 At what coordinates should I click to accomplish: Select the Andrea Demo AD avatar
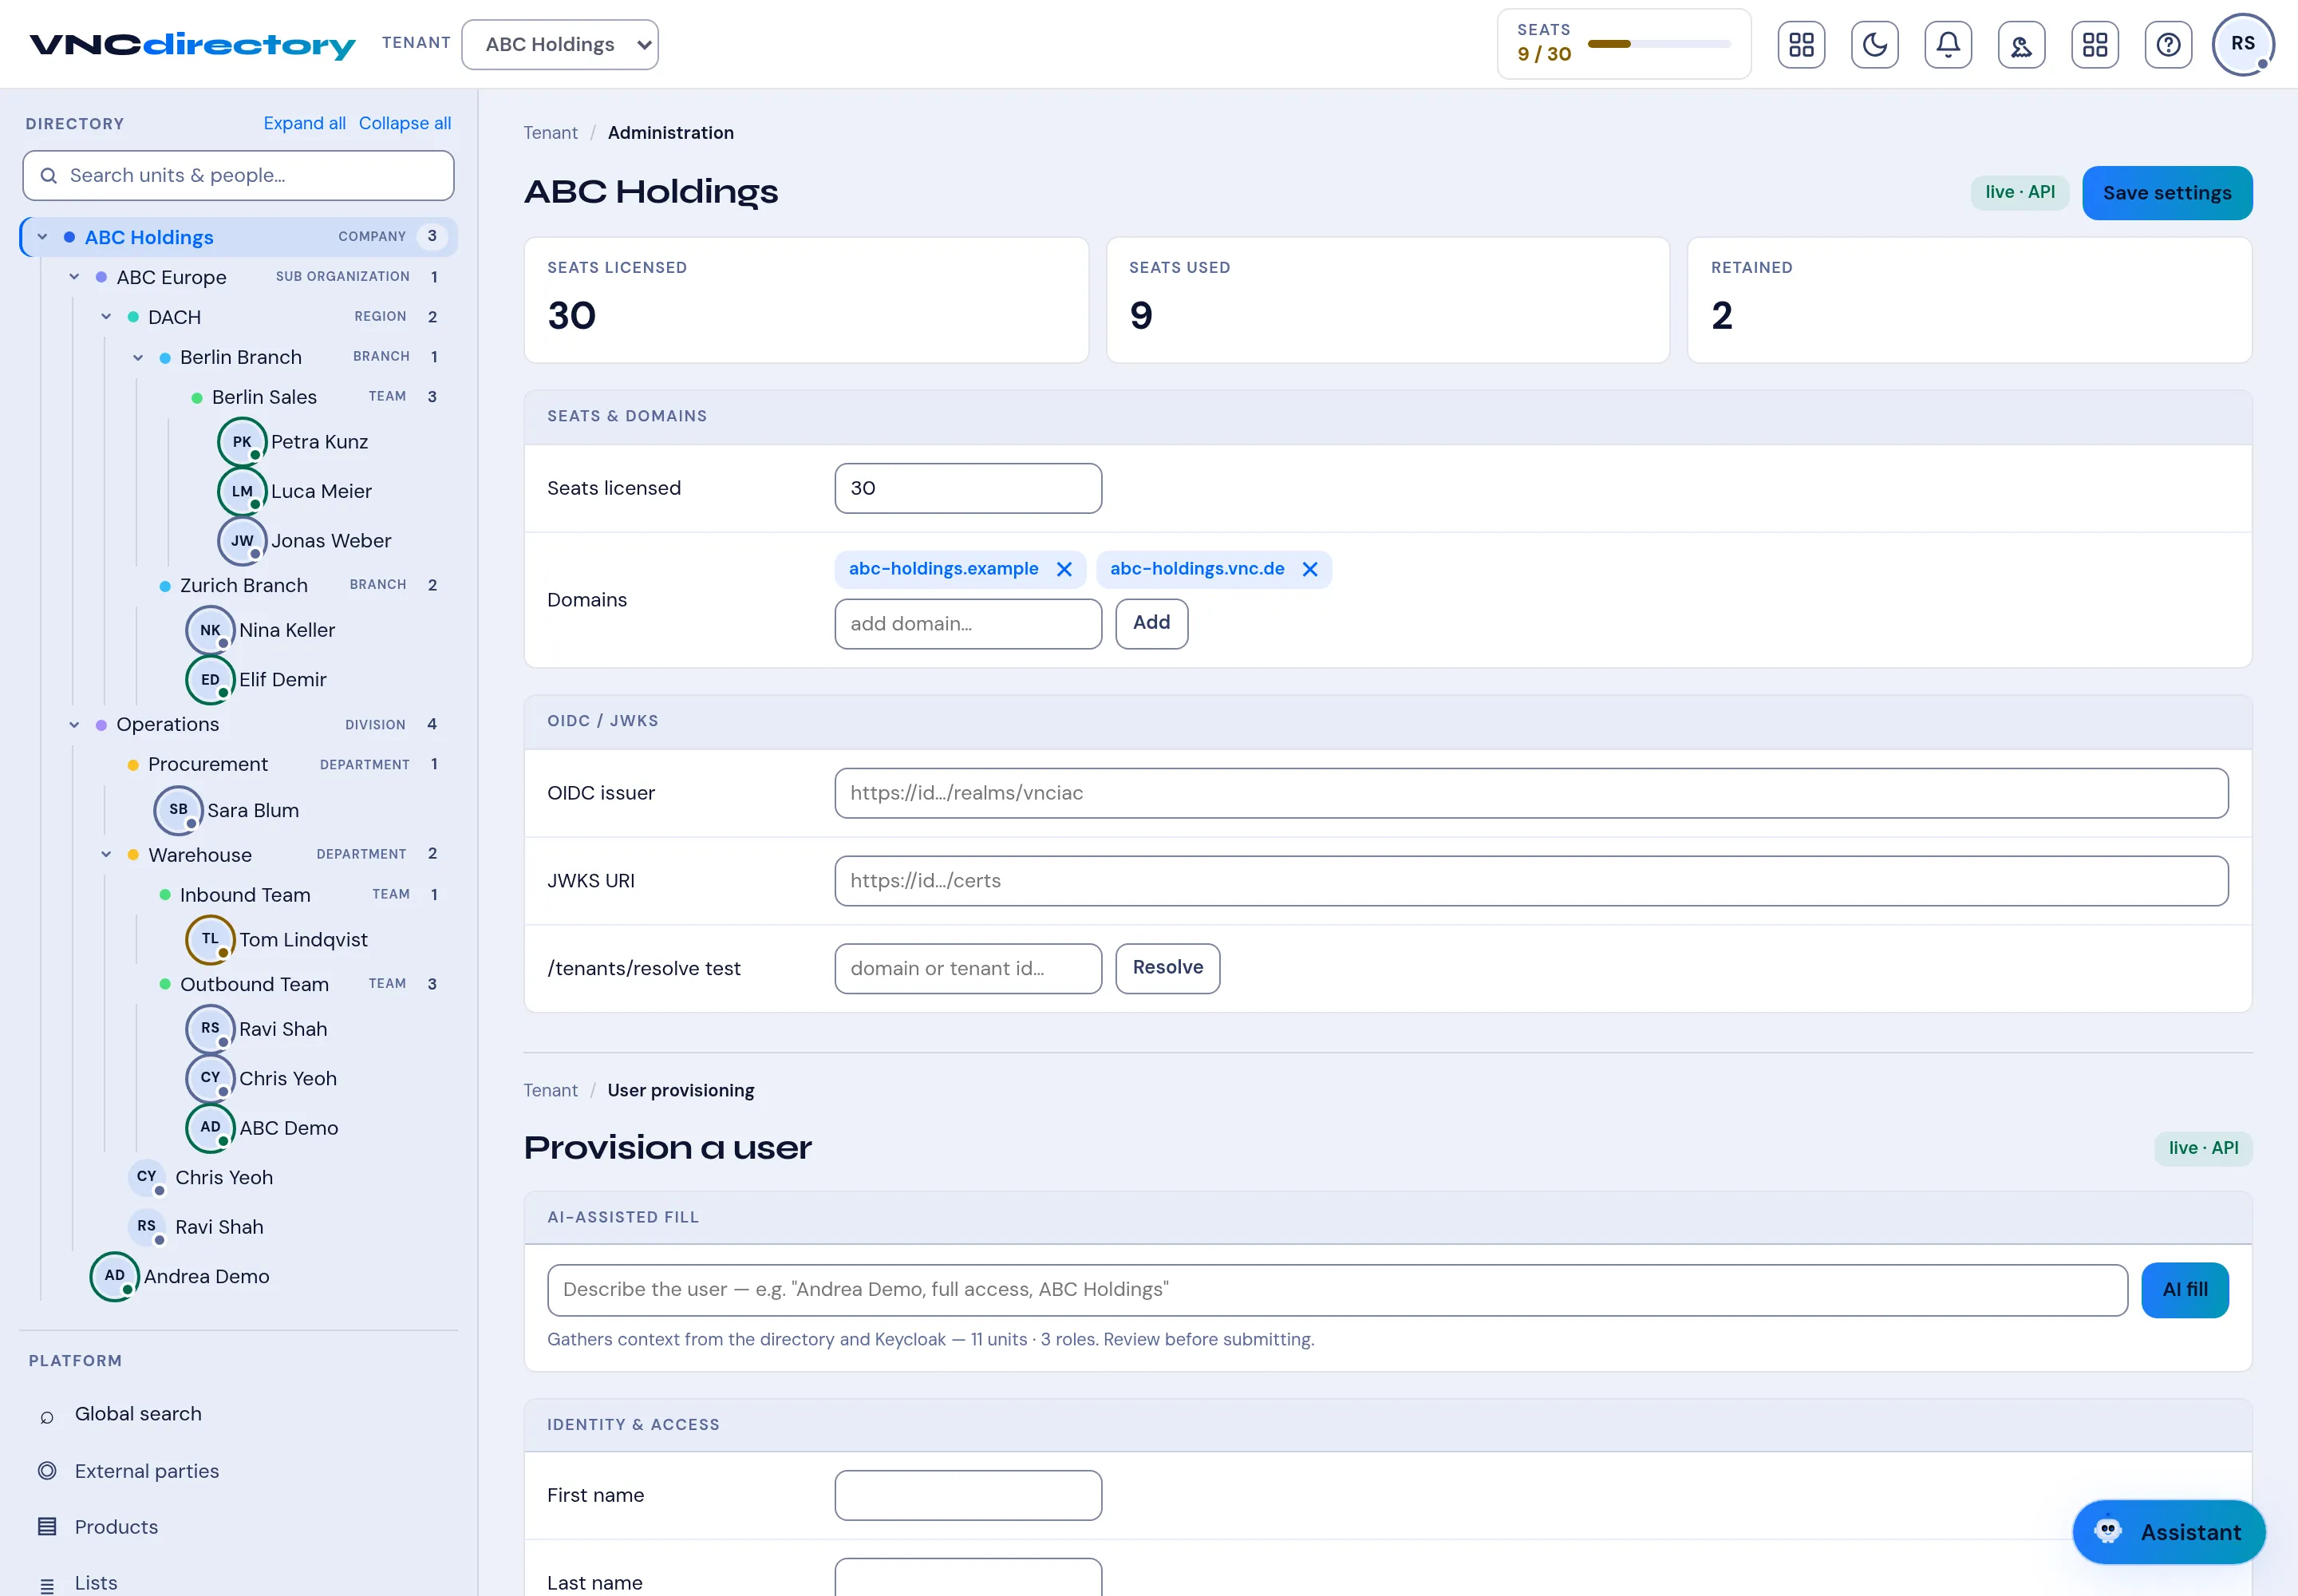115,1276
